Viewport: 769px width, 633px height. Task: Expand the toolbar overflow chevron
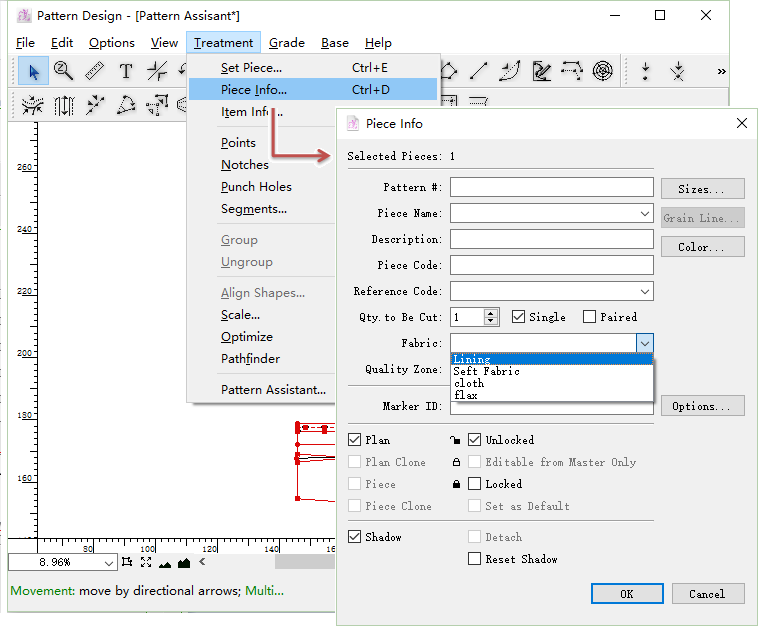[x=721, y=71]
